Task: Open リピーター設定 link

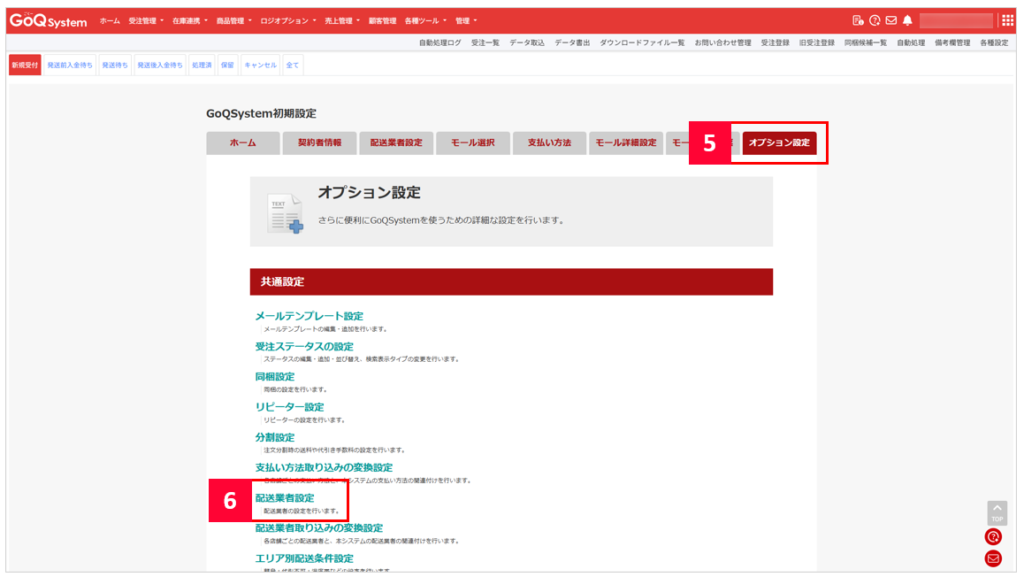Action: 289,407
